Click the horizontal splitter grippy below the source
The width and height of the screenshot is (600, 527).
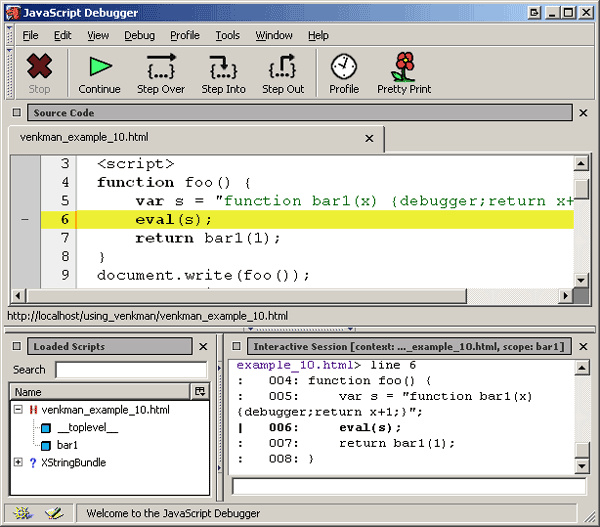click(x=300, y=329)
